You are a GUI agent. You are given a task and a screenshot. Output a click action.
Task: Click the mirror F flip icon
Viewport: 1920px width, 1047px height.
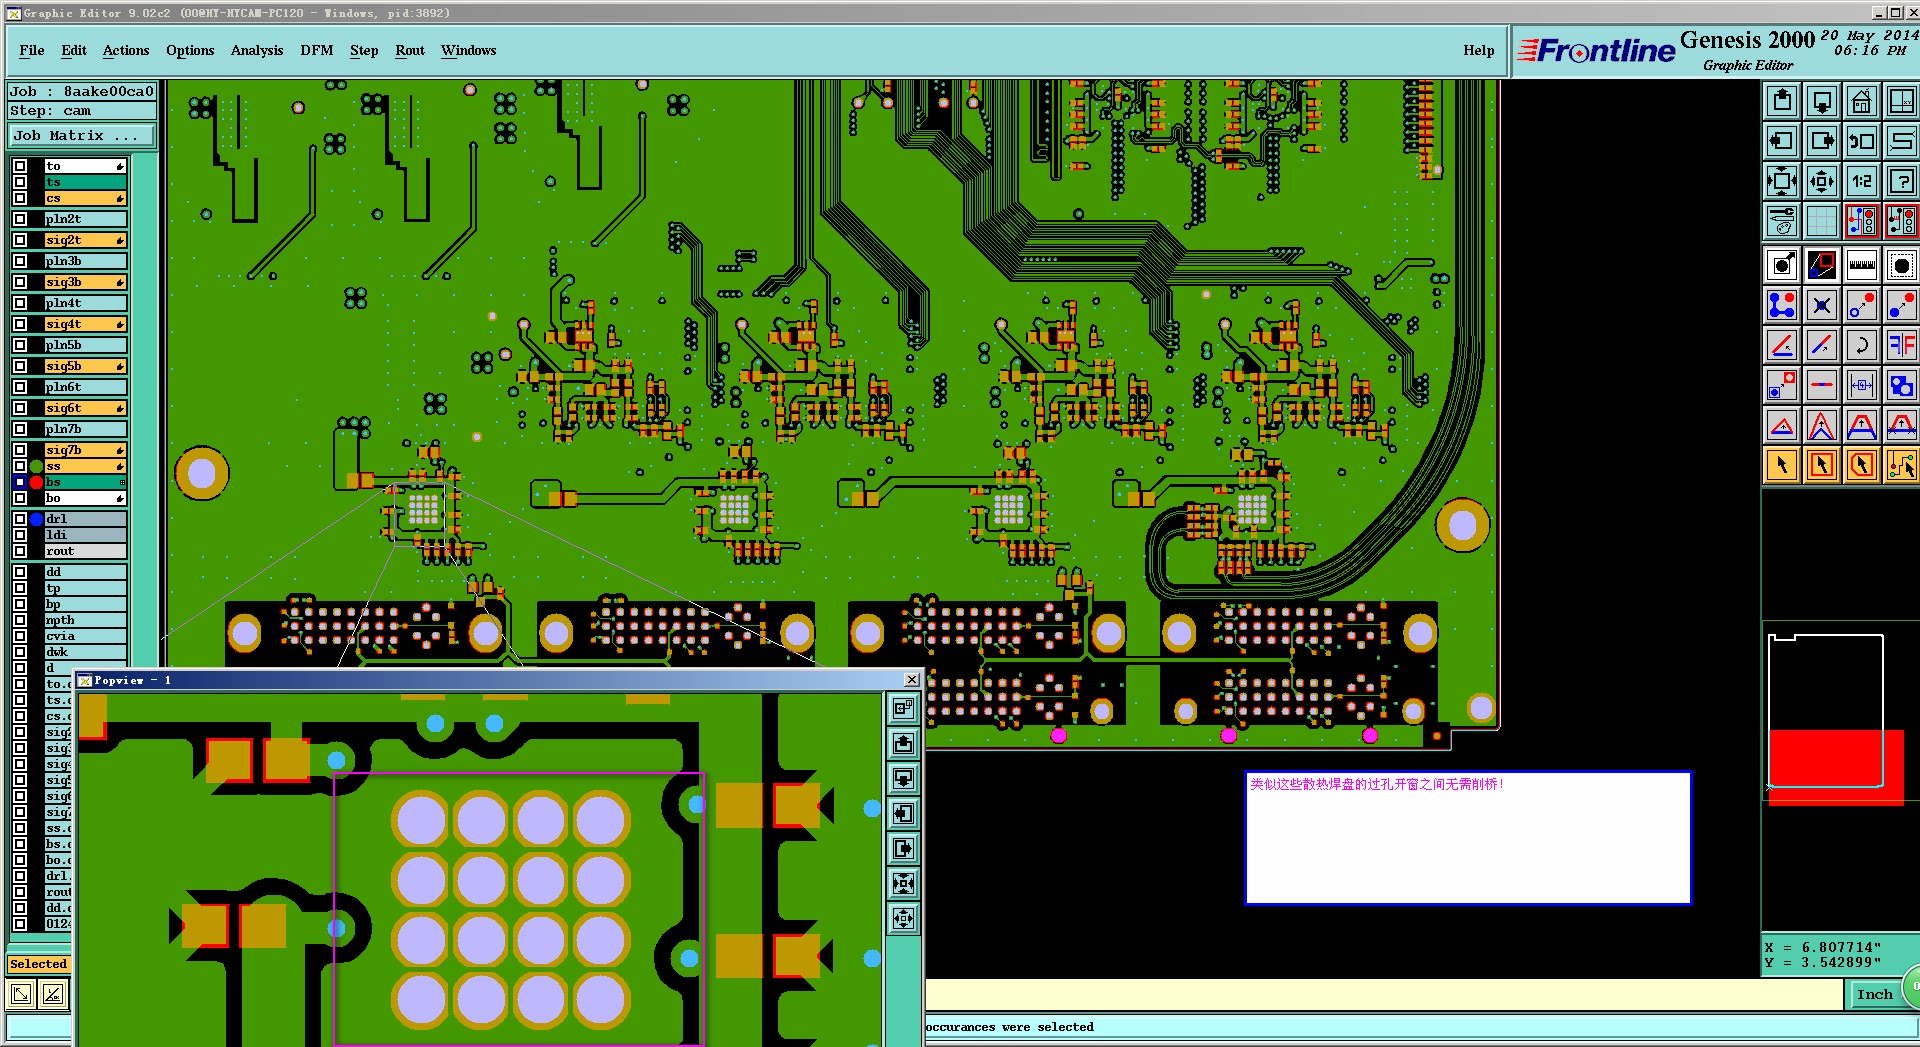[1901, 345]
